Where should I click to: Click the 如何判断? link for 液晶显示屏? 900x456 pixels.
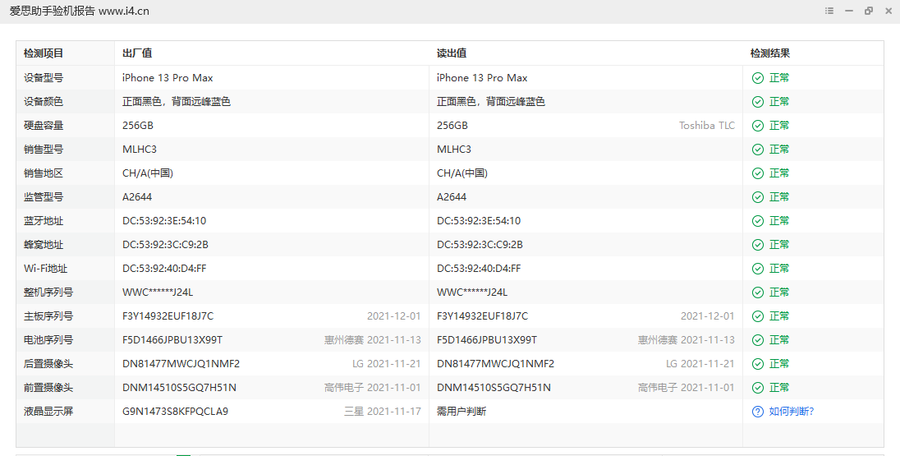792,411
